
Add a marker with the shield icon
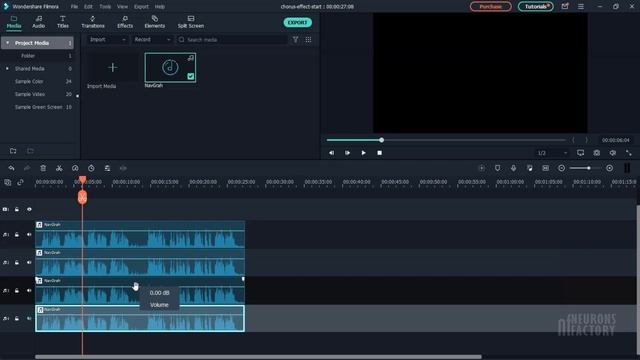[x=498, y=168]
